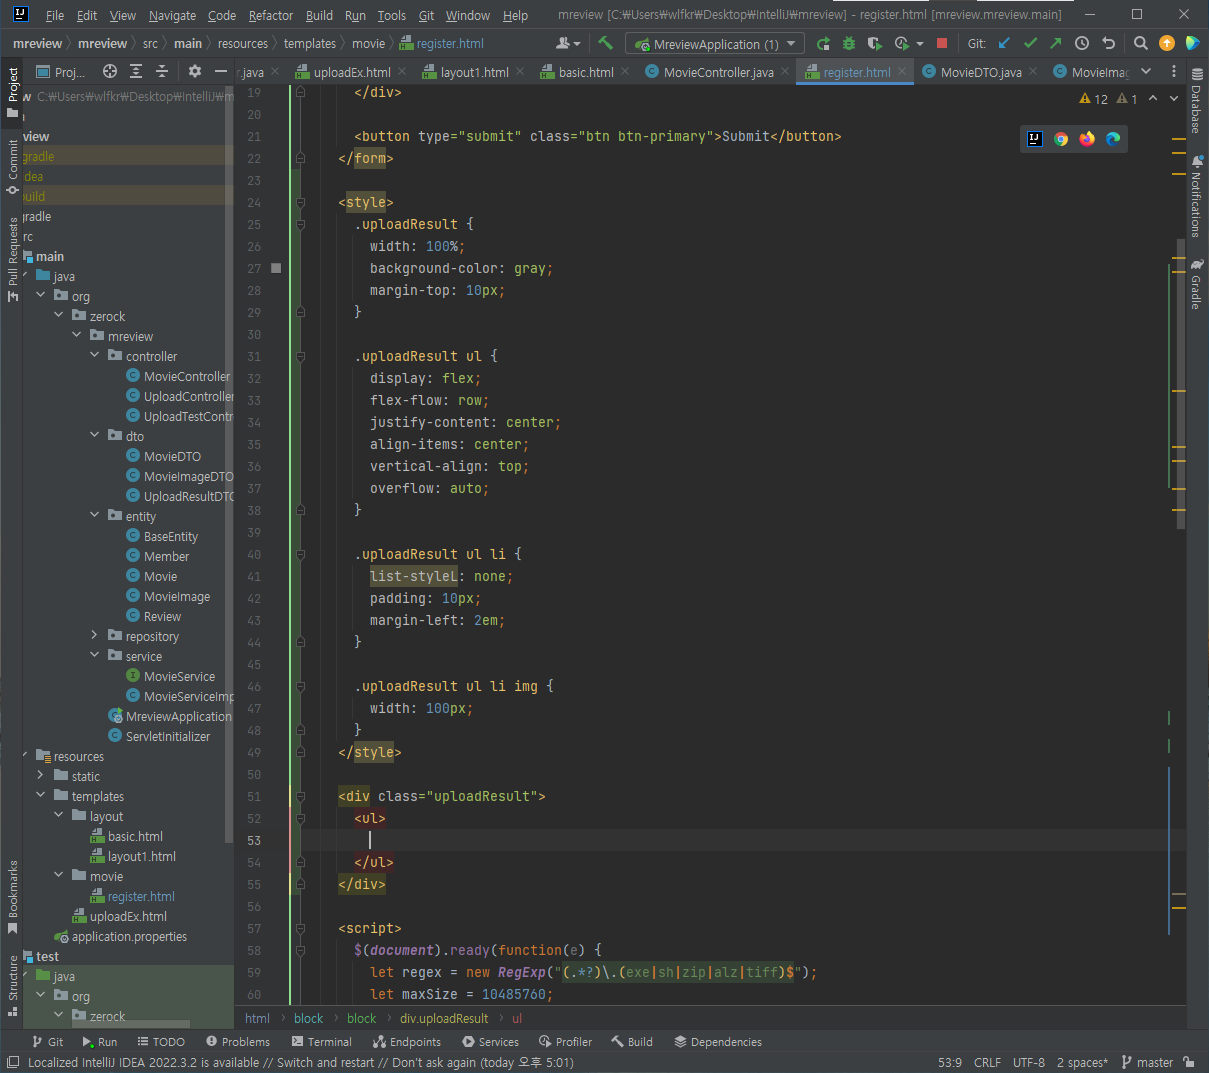The height and width of the screenshot is (1073, 1209).
Task: Switch to MovieController.java tab
Action: pos(718,72)
